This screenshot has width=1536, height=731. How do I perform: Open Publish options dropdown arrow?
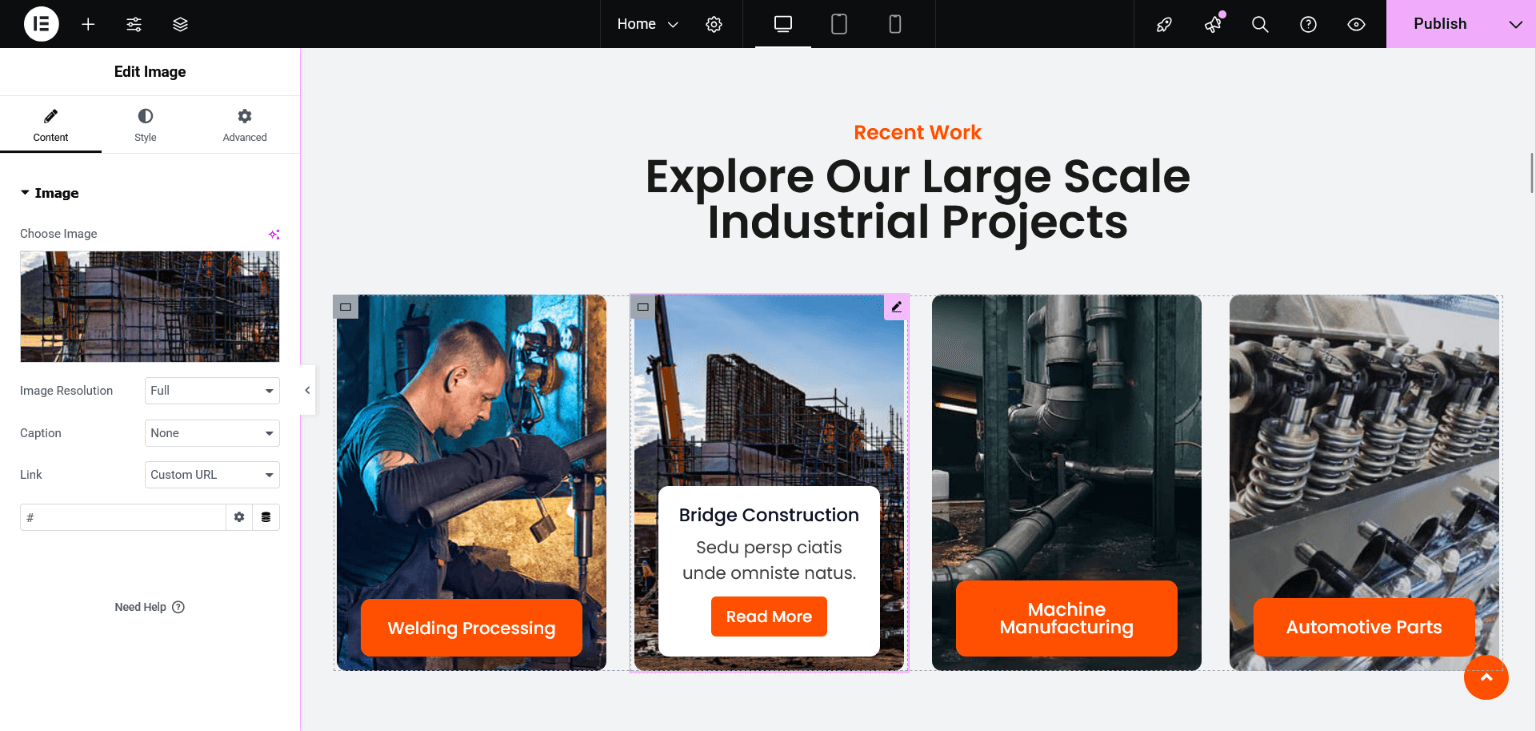(x=1515, y=24)
